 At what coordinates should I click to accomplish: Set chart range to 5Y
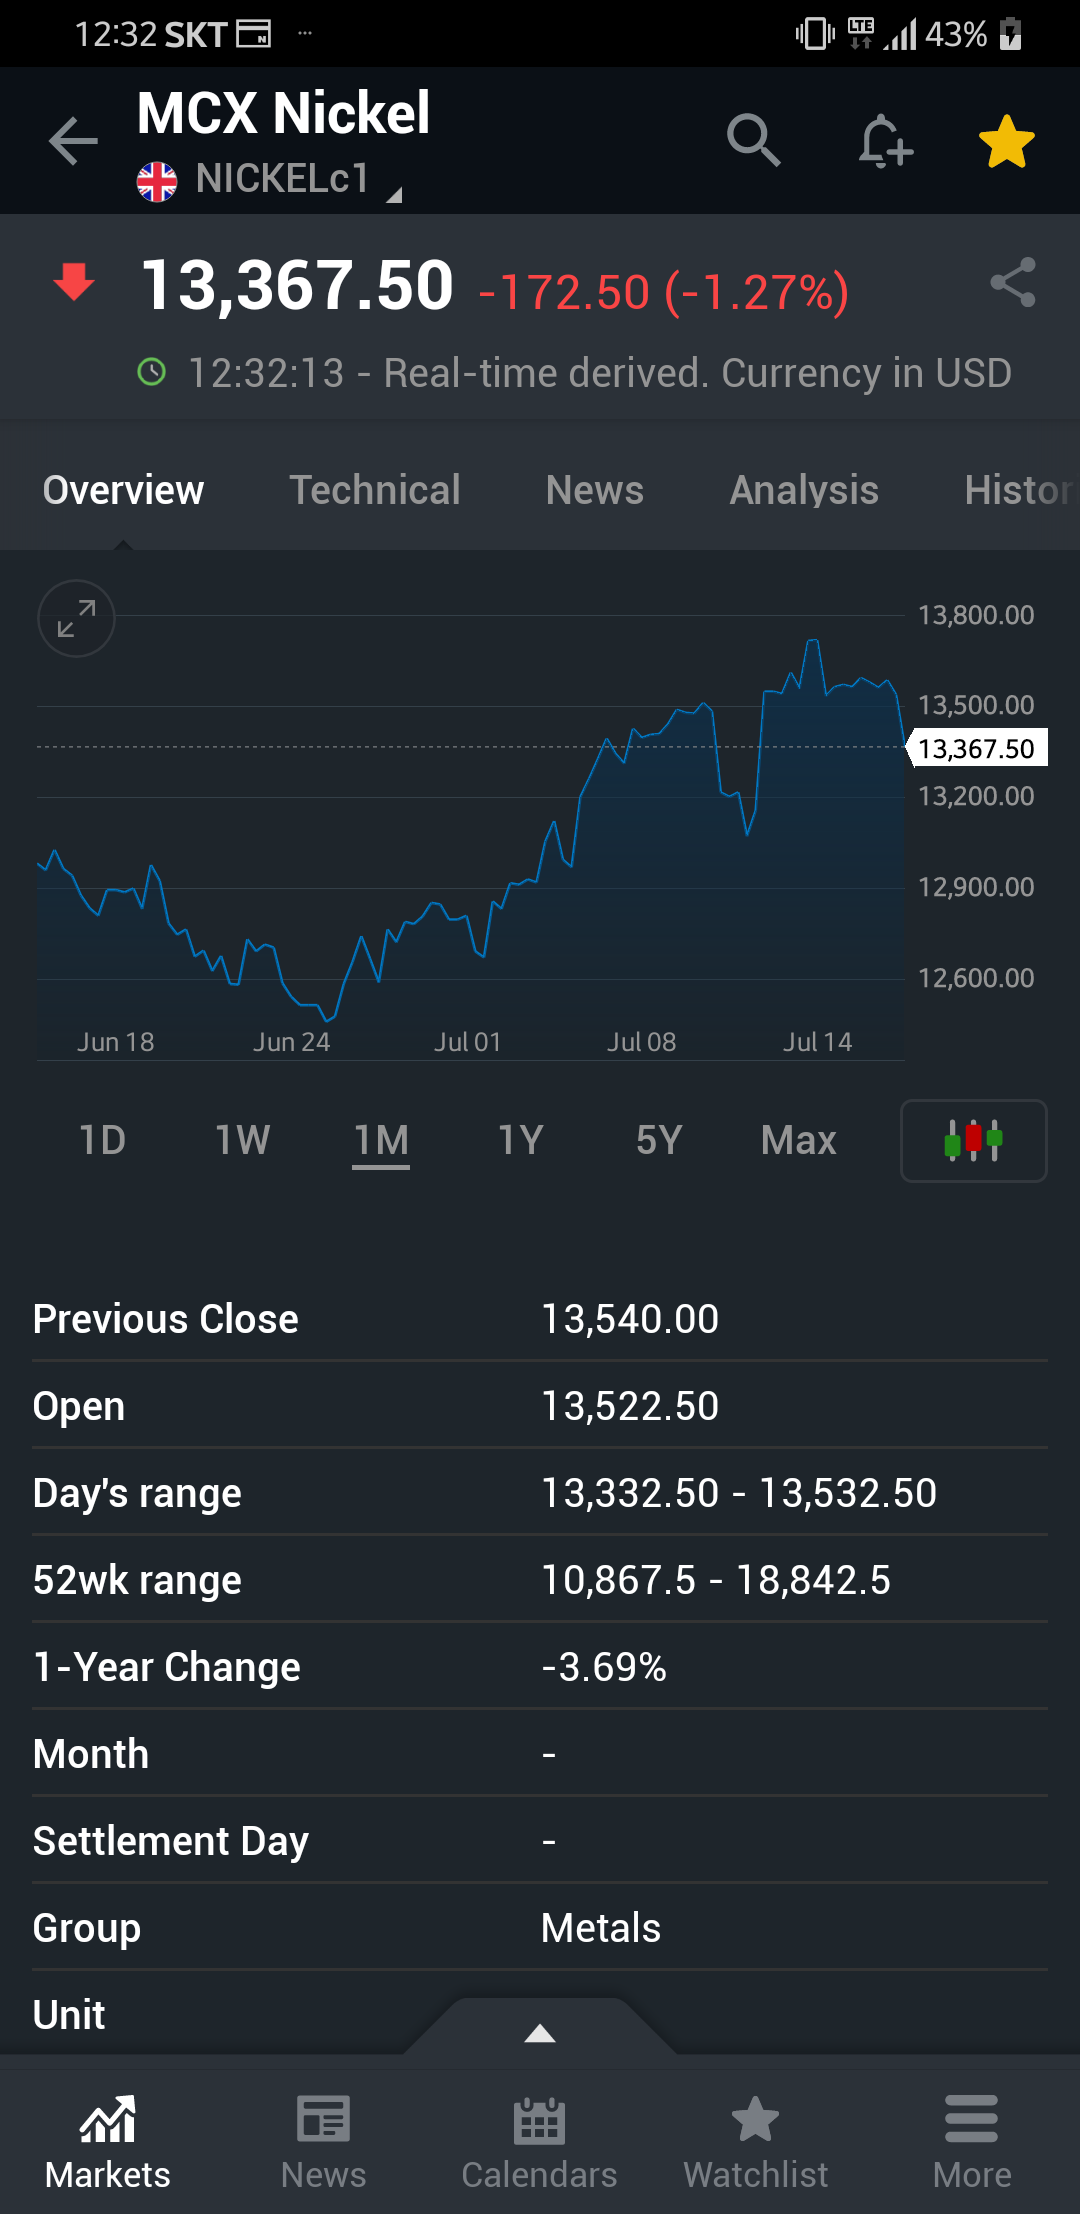659,1140
